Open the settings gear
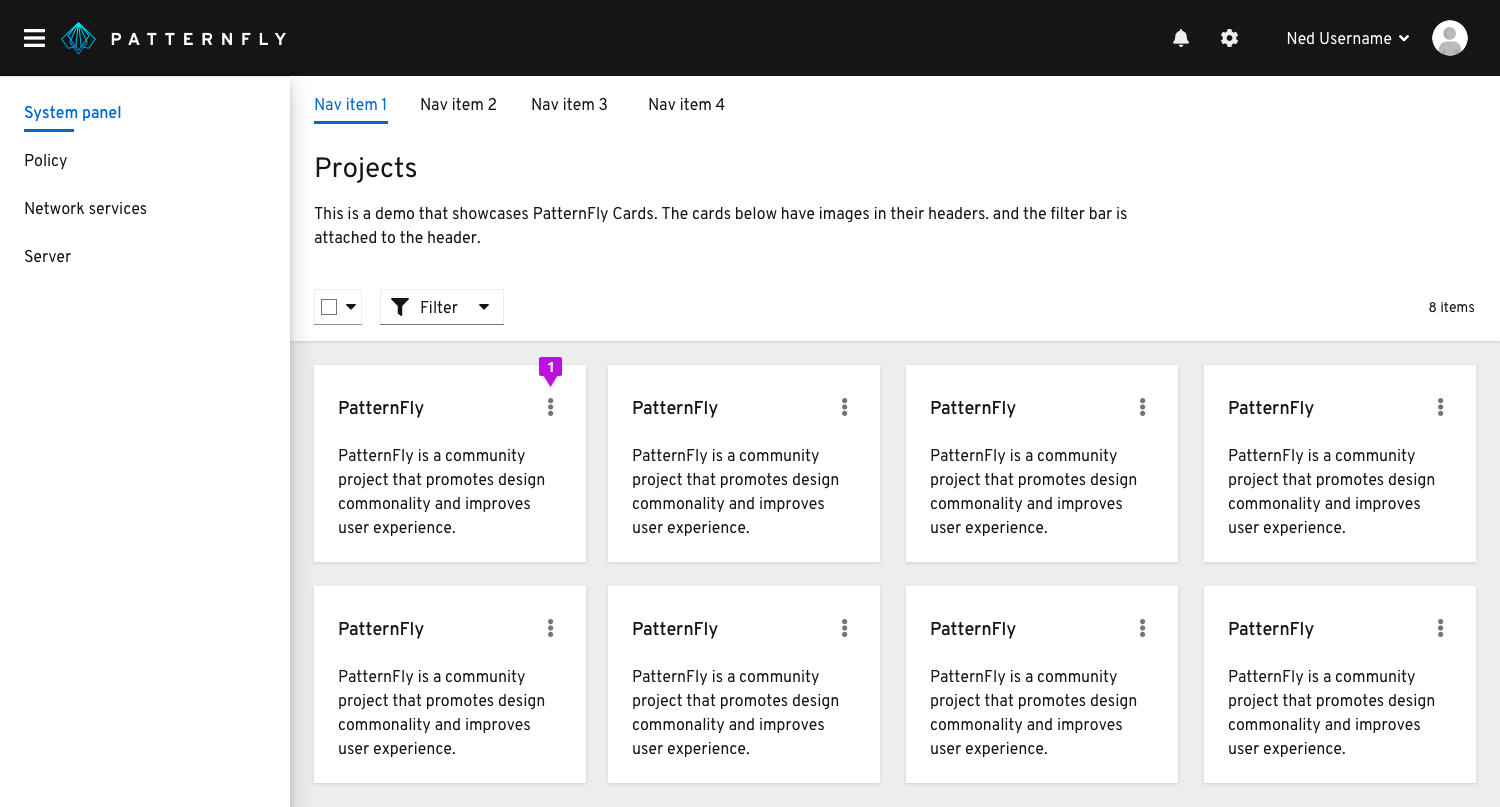 pos(1230,38)
